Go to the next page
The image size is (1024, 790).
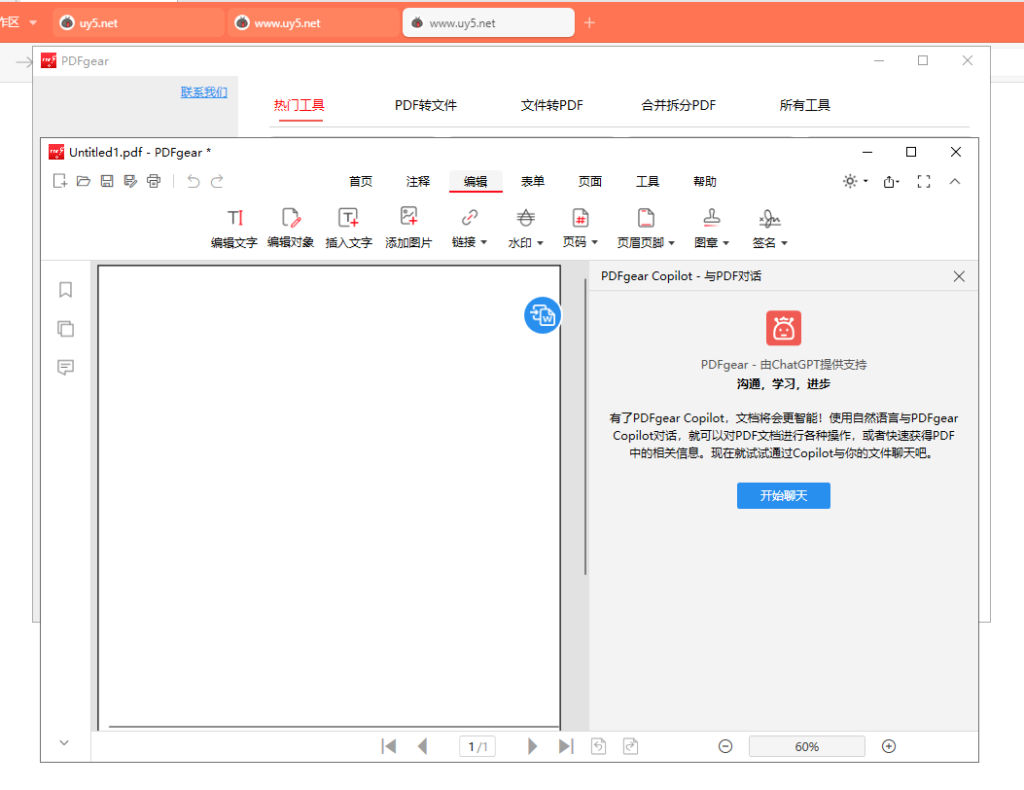[x=532, y=746]
